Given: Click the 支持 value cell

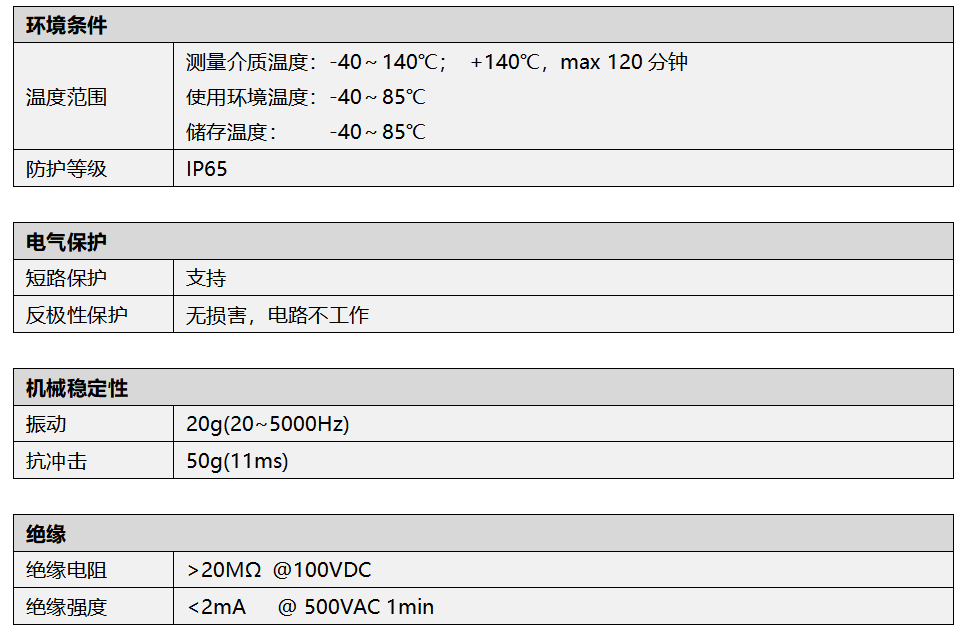Looking at the screenshot, I should (206, 278).
